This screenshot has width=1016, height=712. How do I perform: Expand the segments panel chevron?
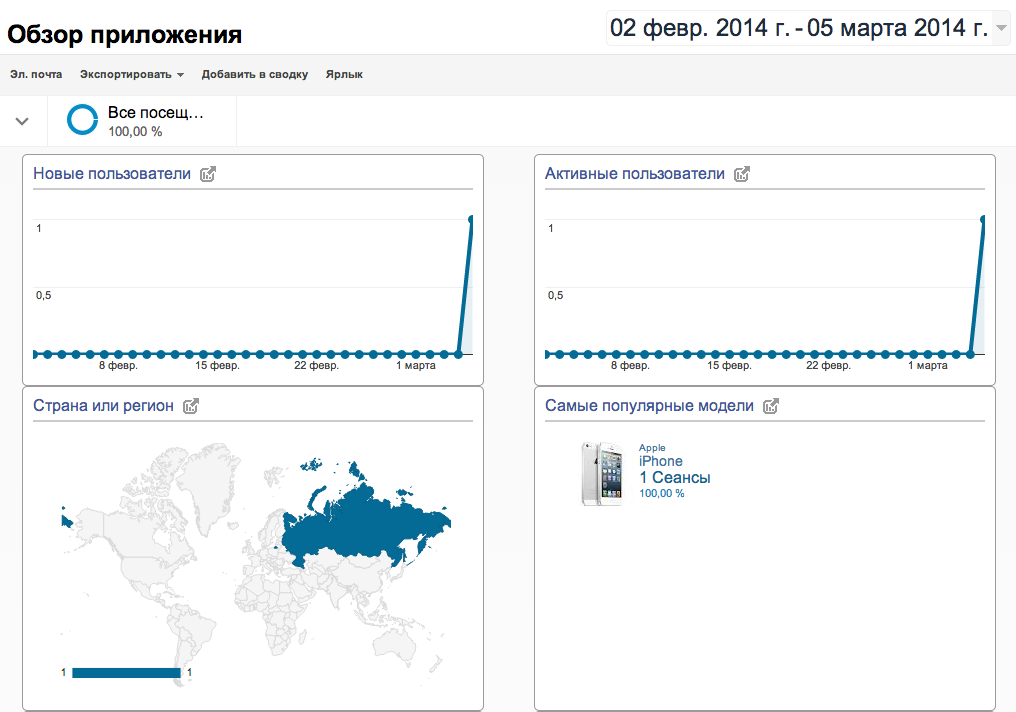(x=22, y=121)
